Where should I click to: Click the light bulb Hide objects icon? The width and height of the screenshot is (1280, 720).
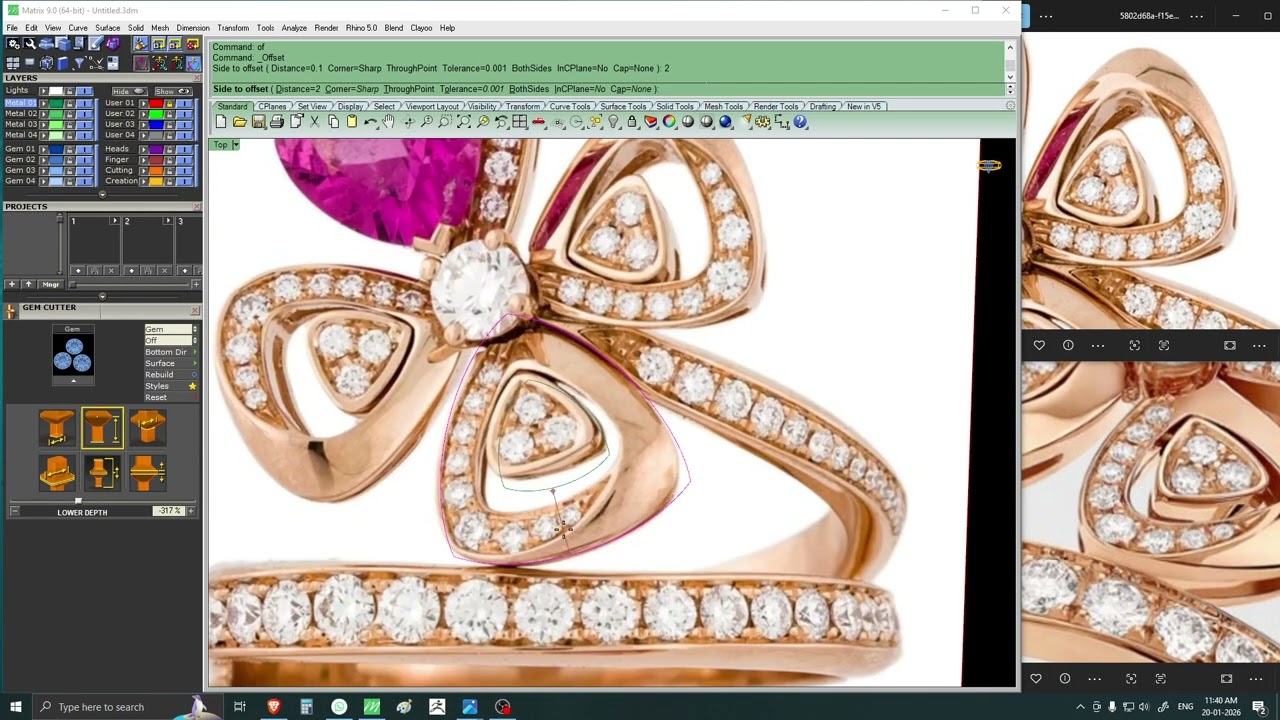click(614, 122)
